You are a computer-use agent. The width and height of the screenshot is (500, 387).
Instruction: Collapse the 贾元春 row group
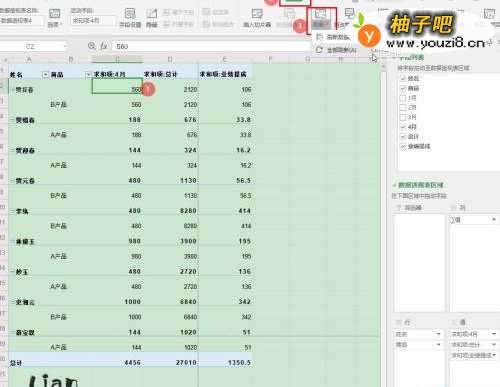tap(12, 181)
